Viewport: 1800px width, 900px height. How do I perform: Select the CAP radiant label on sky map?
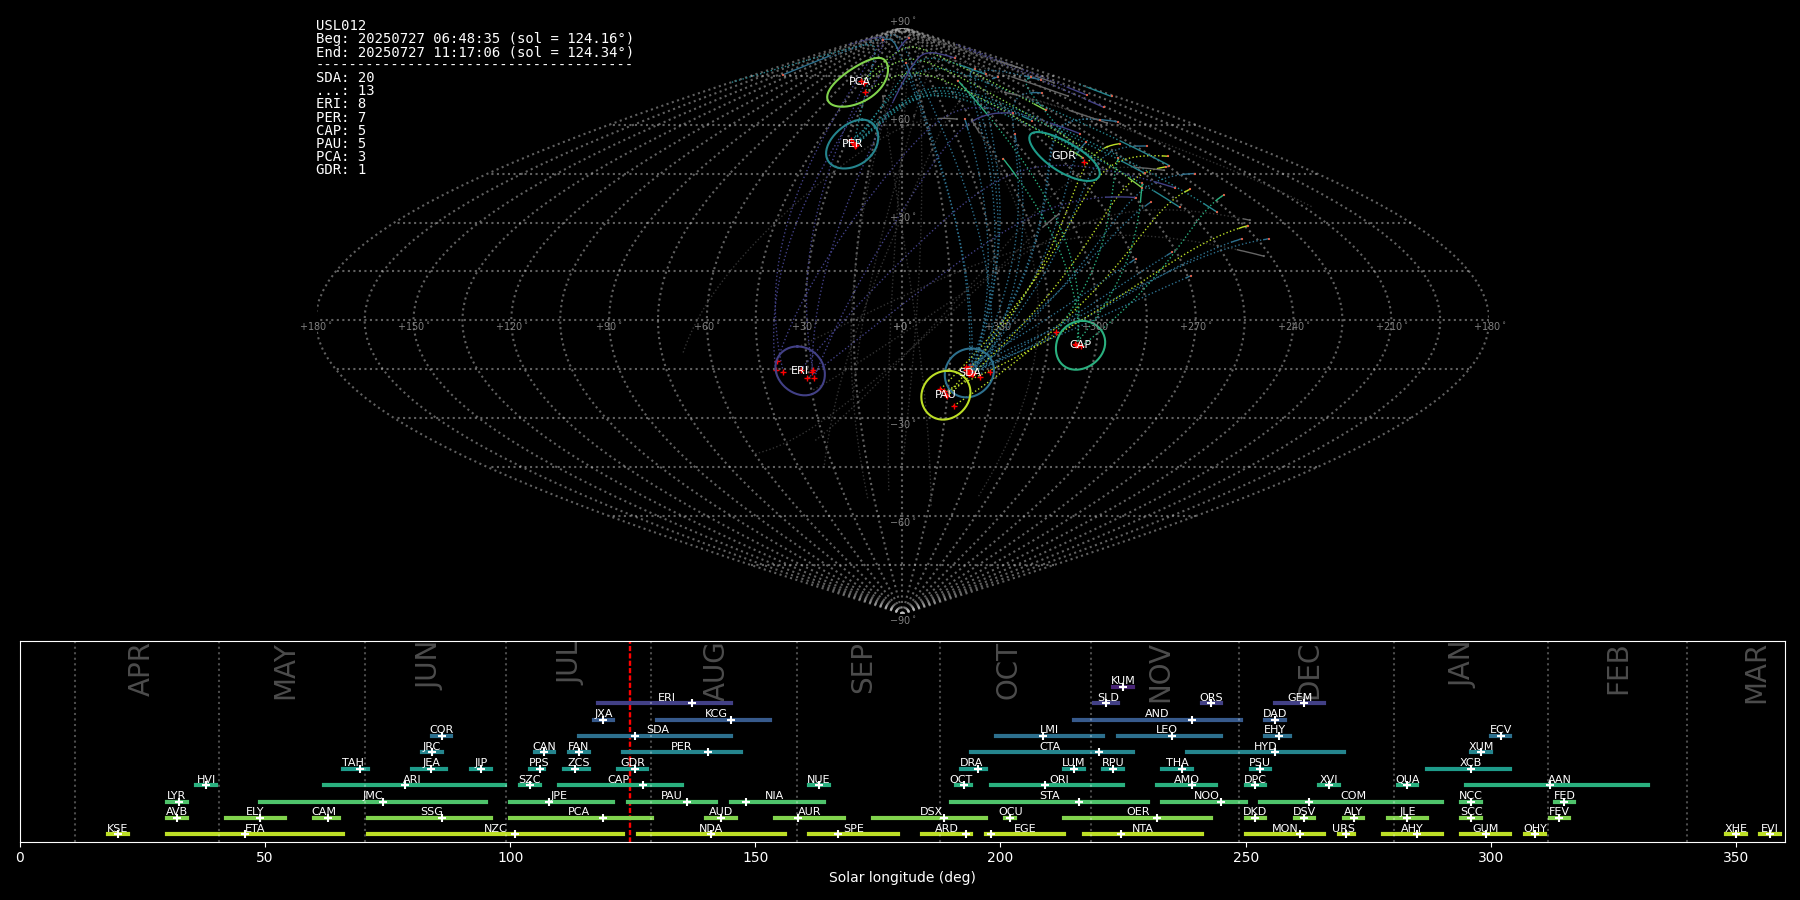[1081, 345]
